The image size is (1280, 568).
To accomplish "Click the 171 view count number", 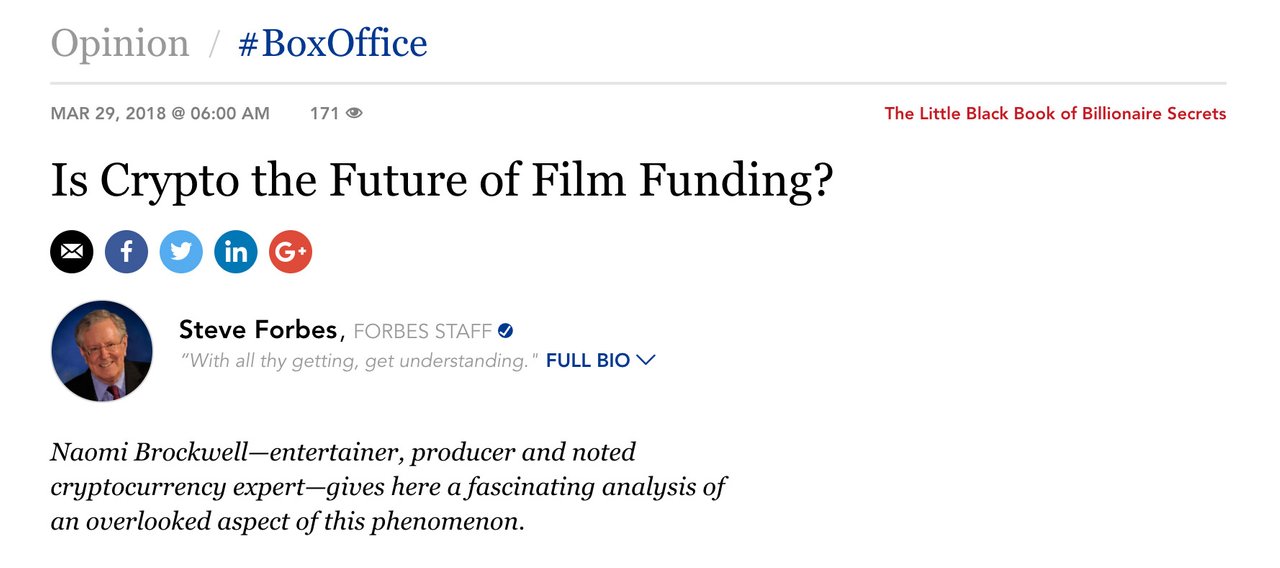I will tap(325, 113).
